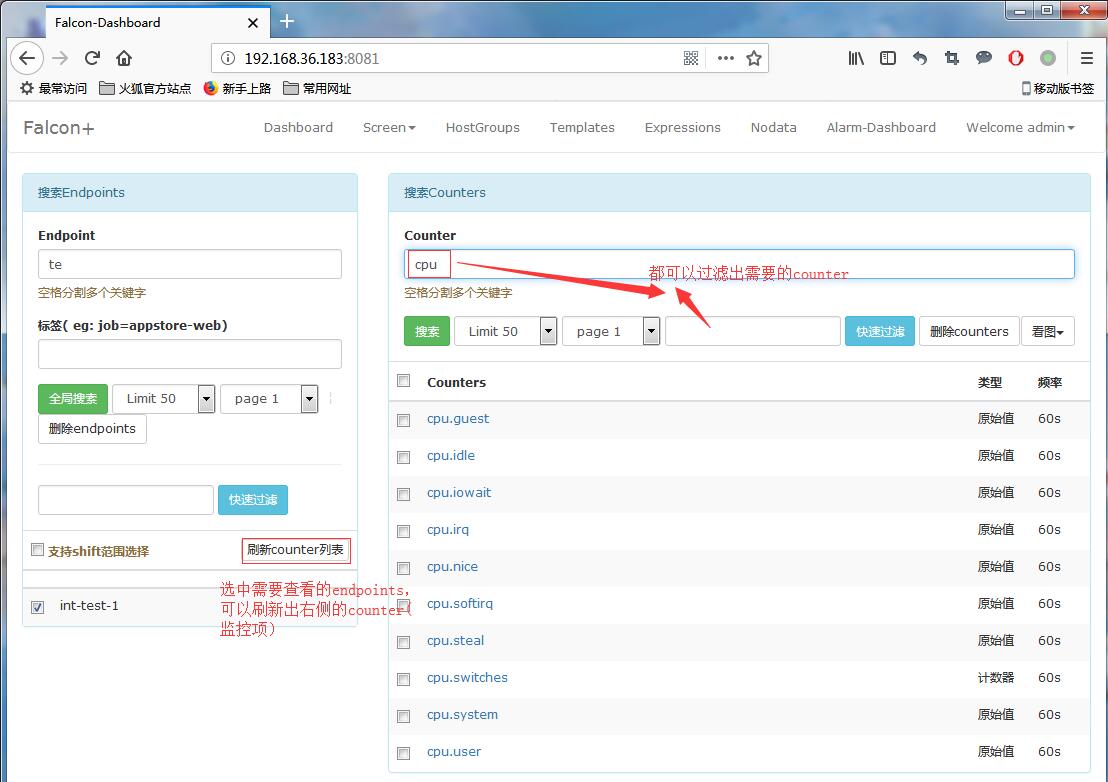Open the QR code icon in address bar
The height and width of the screenshot is (782, 1108).
tap(691, 58)
